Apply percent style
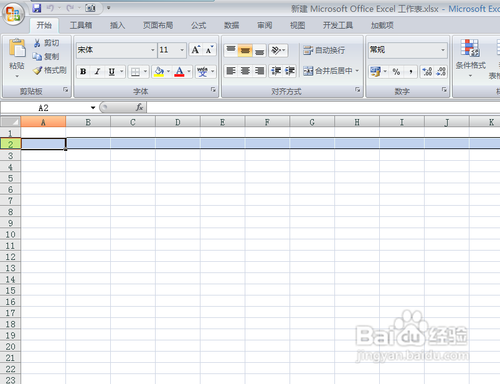The height and width of the screenshot is (384, 500). 396,71
